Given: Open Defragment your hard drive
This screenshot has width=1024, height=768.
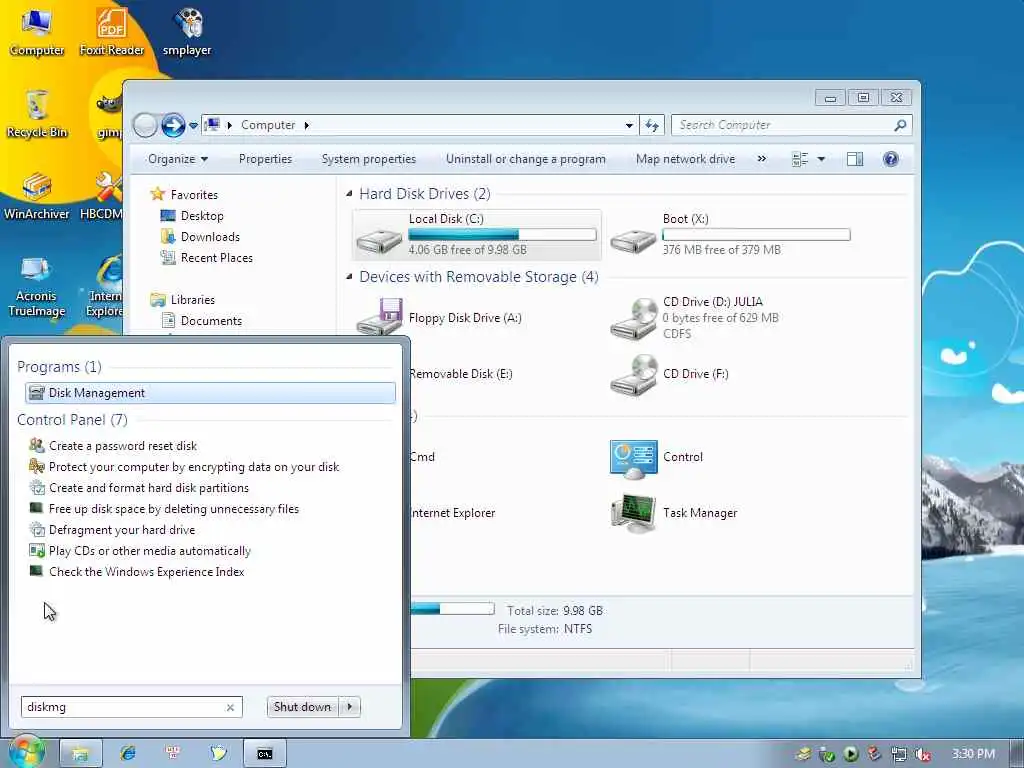Looking at the screenshot, I should pyautogui.click(x=121, y=530).
